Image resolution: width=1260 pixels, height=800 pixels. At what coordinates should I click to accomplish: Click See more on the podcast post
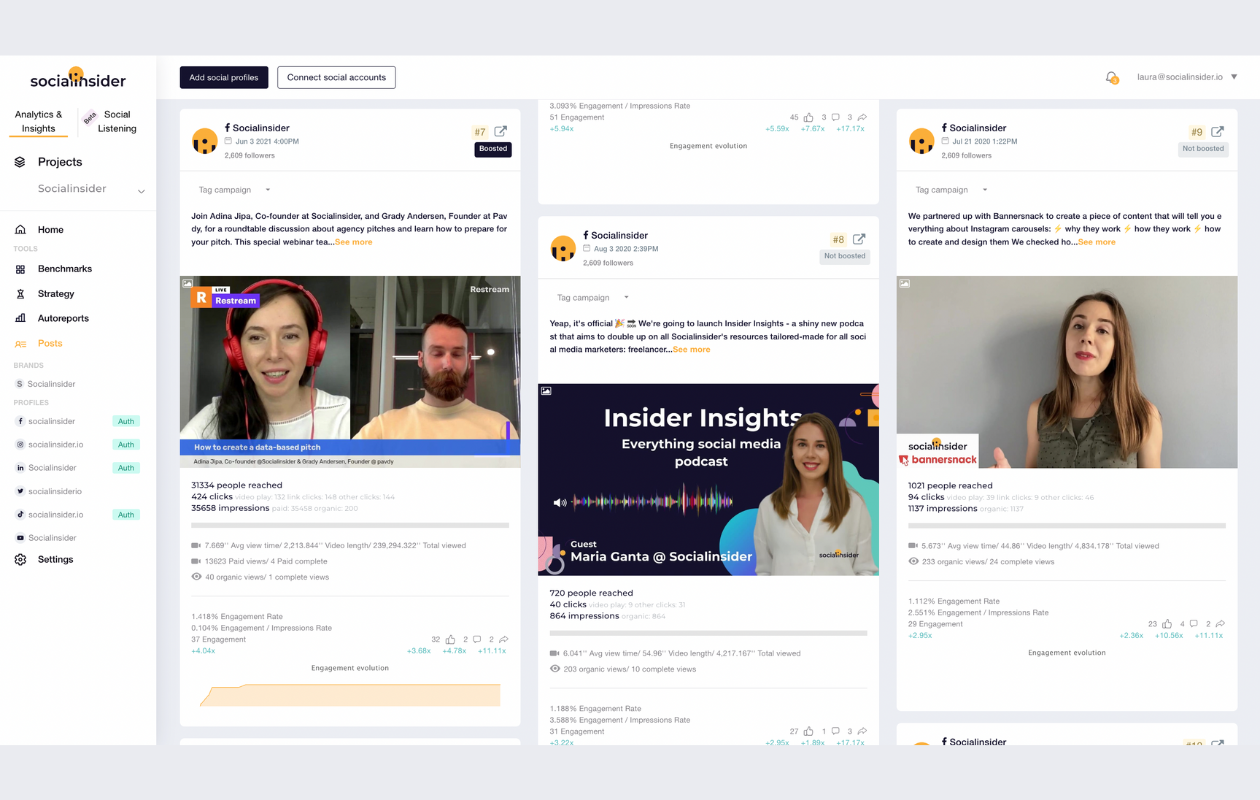[x=692, y=350]
